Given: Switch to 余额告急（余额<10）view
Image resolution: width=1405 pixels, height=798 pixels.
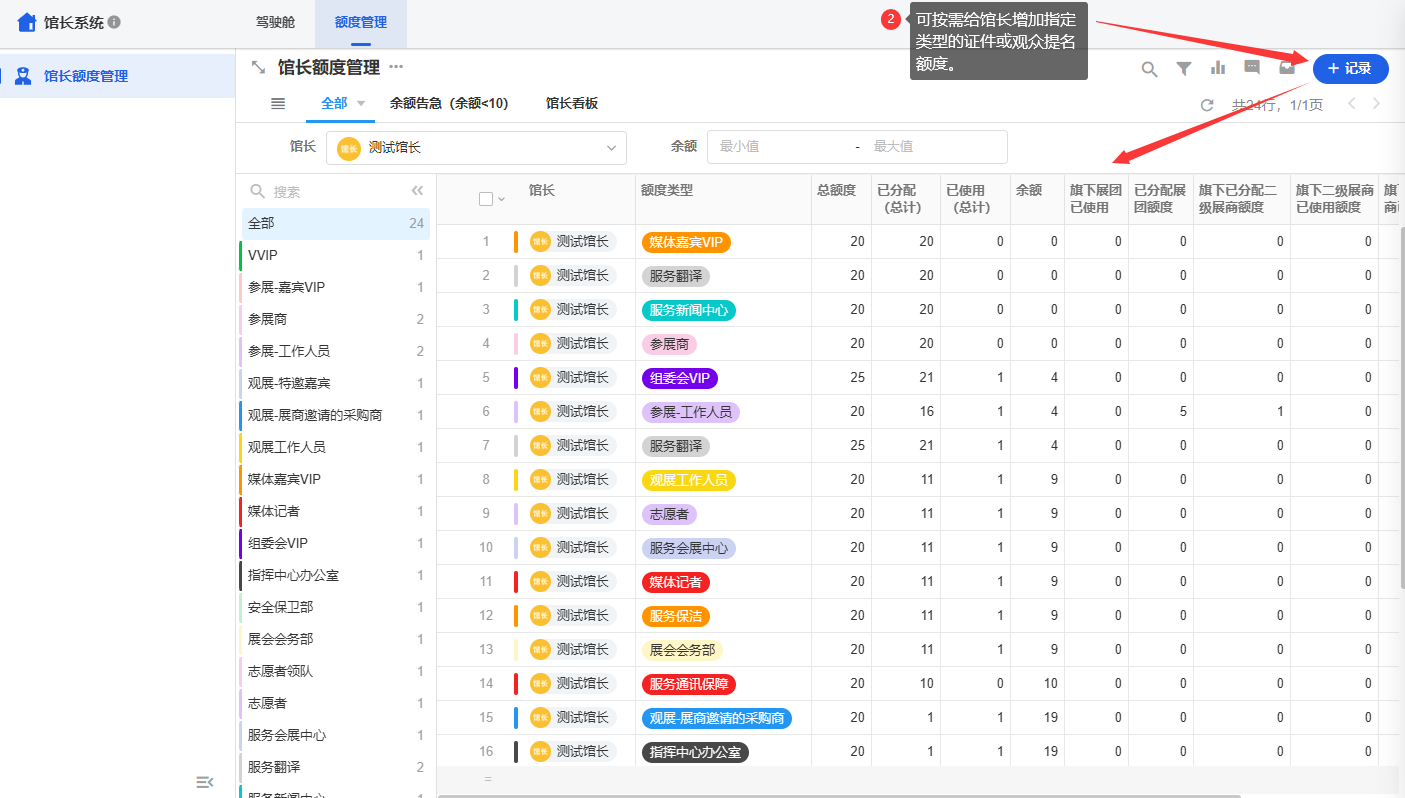Looking at the screenshot, I should coord(449,103).
